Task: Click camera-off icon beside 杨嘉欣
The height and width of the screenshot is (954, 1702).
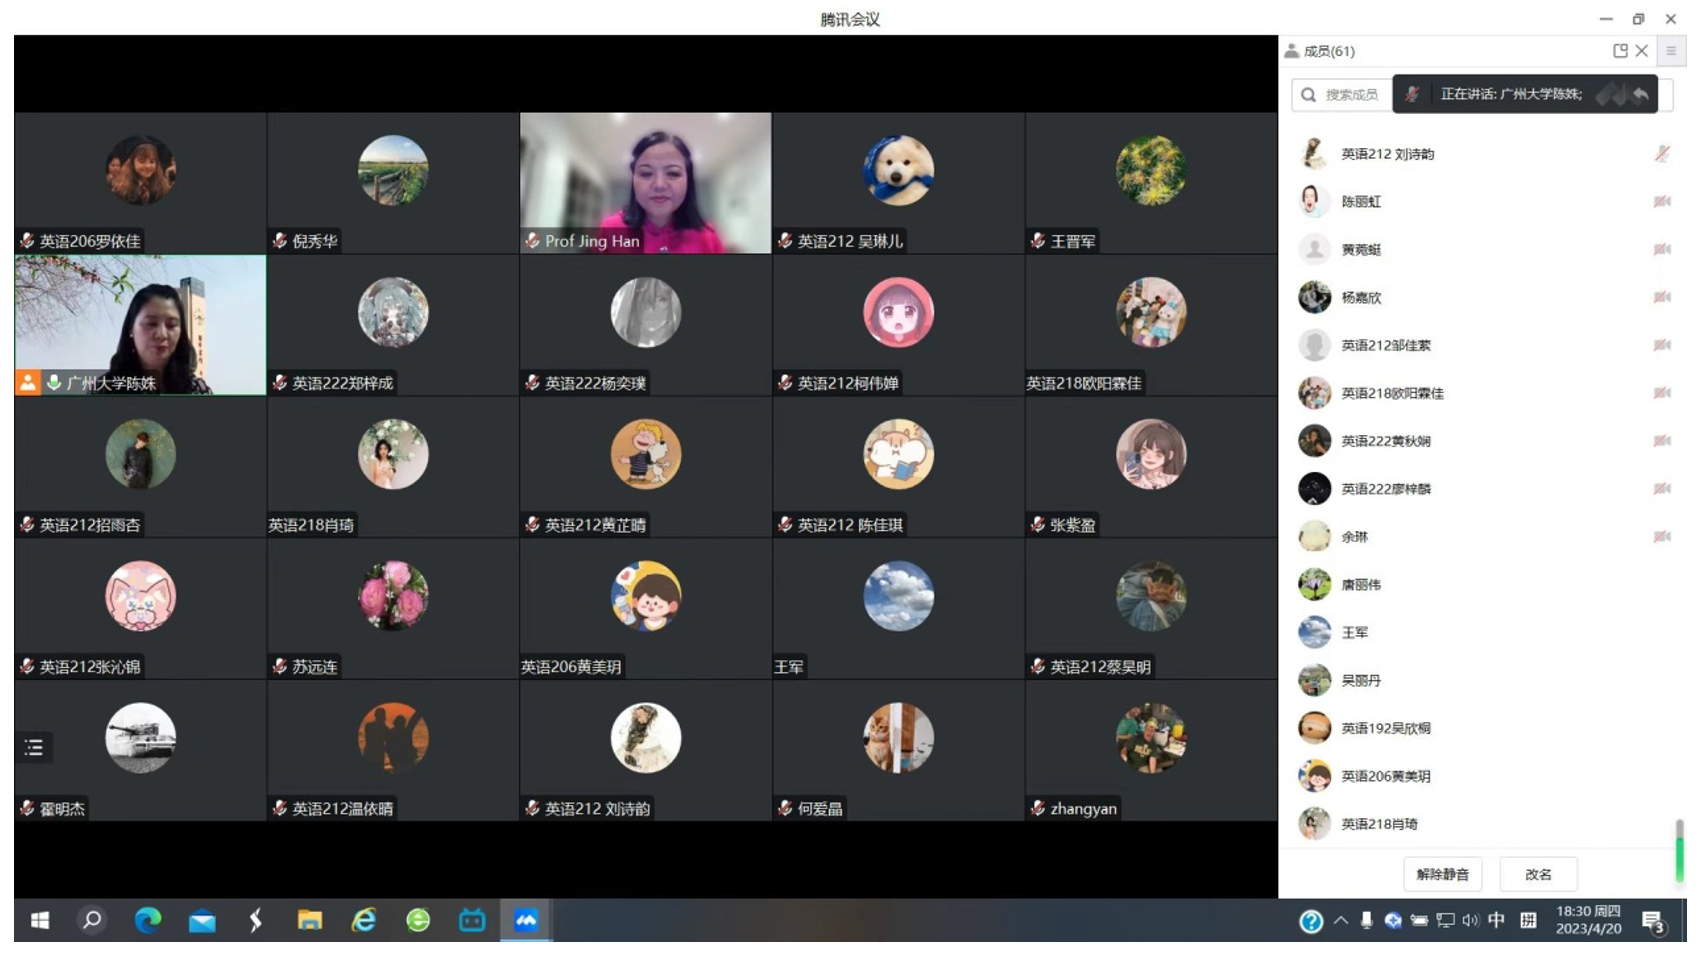Action: [x=1661, y=297]
